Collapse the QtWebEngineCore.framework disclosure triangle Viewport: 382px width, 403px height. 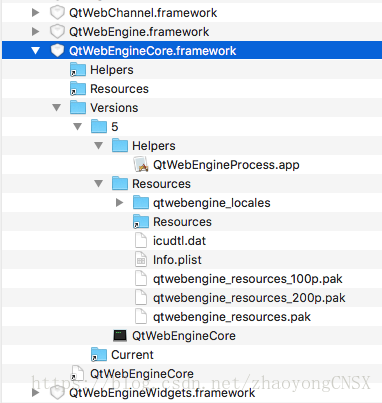[35, 51]
